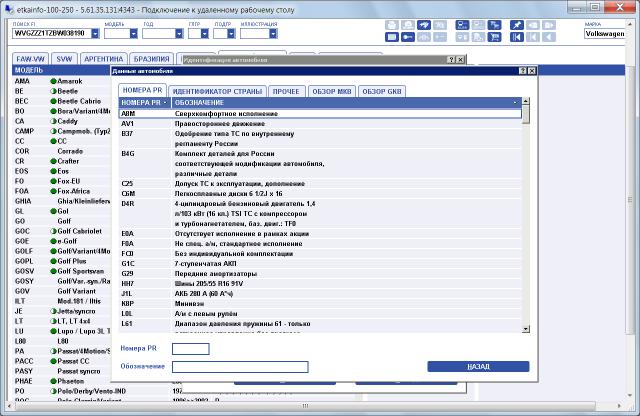Open the ПОИСК FI VIN dropdown
Viewport: 640px width, 416px height.
click(x=95, y=33)
